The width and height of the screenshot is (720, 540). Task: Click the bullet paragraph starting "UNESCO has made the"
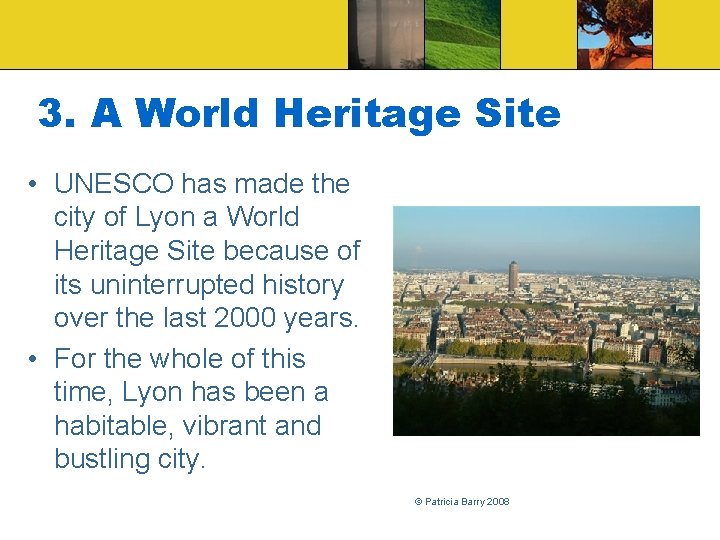[207, 250]
